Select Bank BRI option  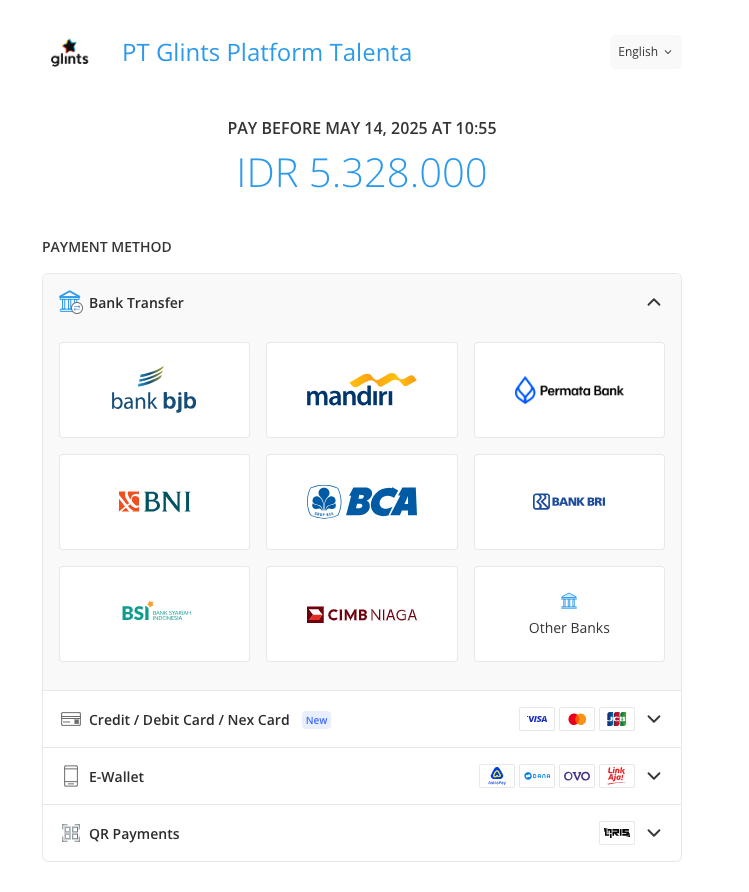[569, 502]
